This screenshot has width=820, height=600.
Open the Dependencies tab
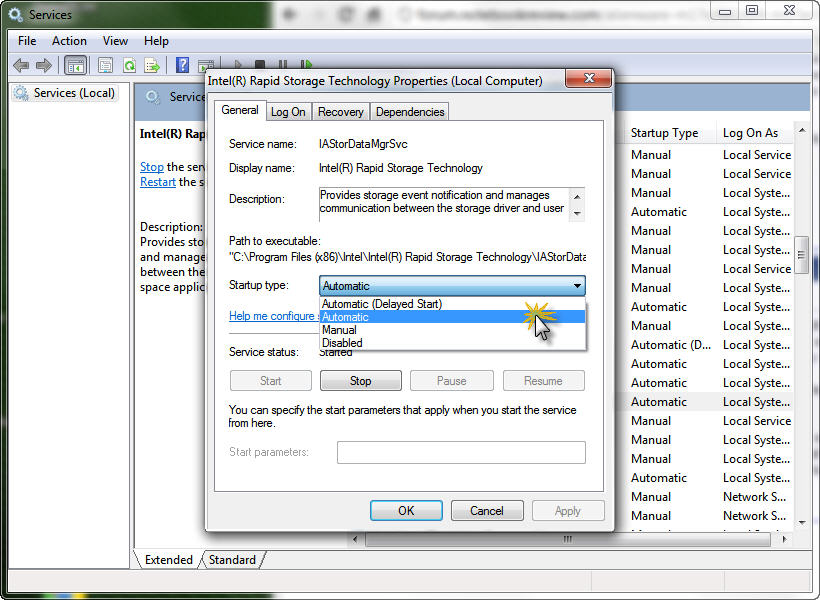(410, 112)
